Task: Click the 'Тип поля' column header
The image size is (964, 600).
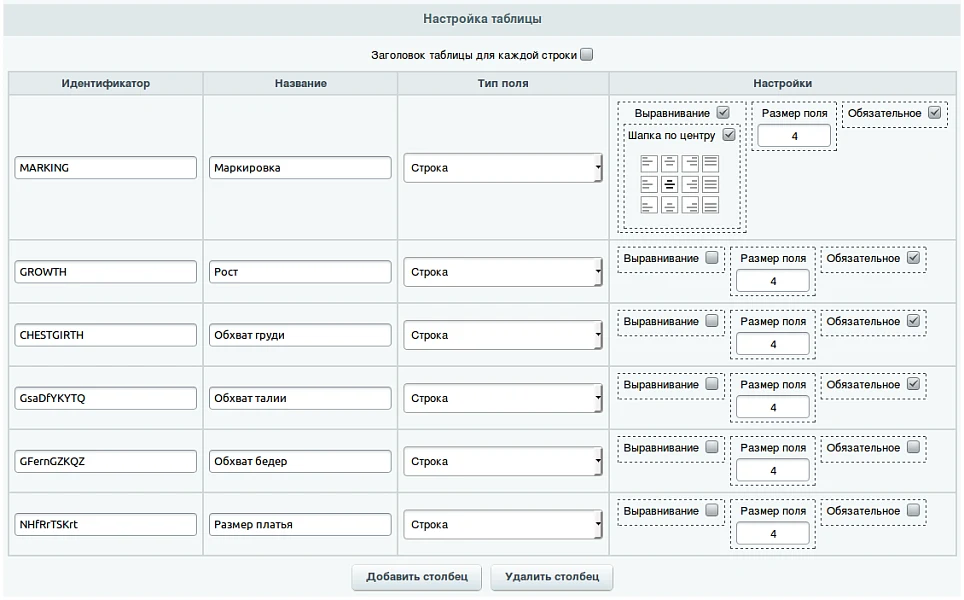Action: 503,83
